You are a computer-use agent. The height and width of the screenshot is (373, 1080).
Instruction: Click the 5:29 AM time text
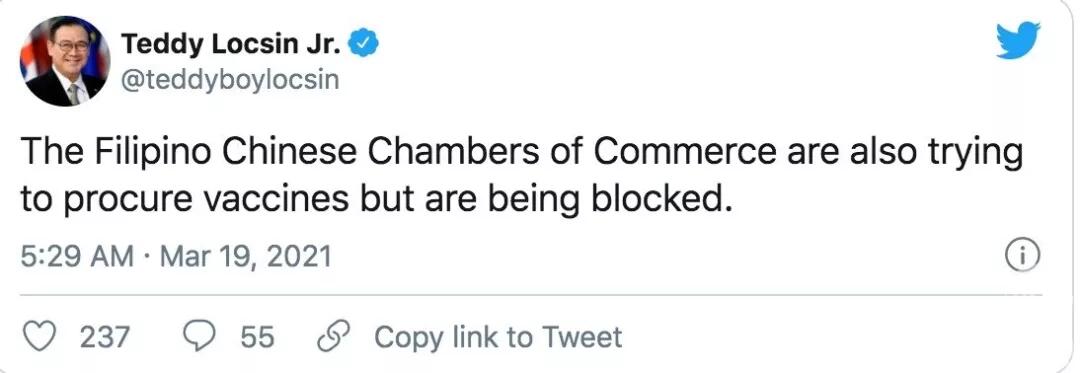77,257
